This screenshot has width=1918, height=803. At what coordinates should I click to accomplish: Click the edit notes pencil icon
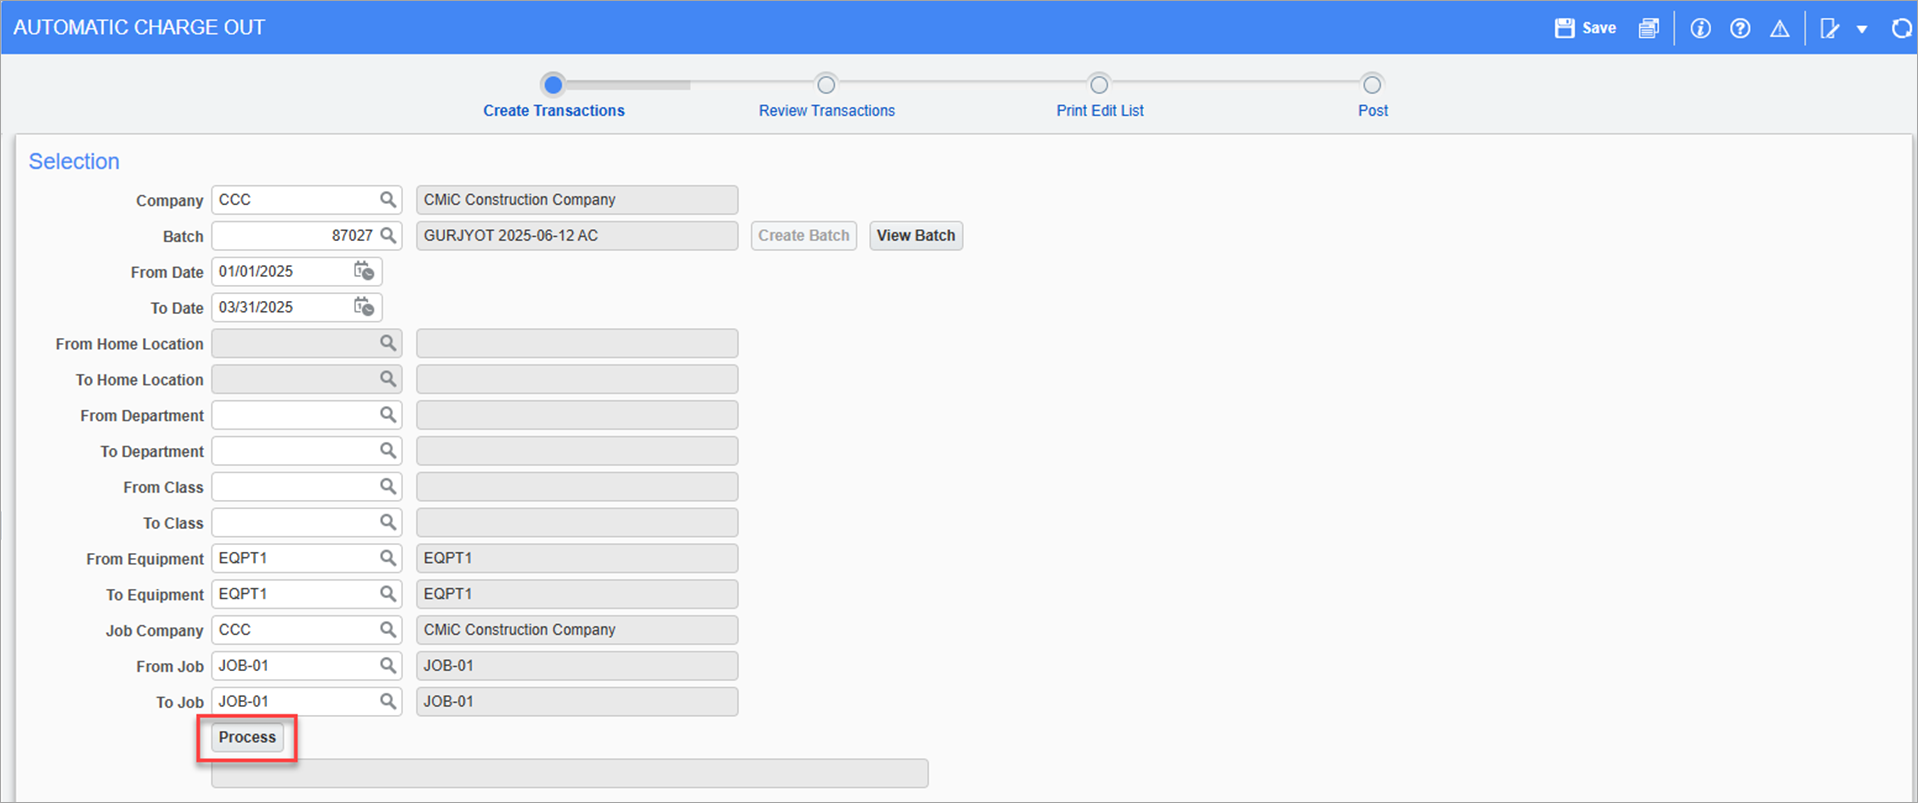point(1830,28)
